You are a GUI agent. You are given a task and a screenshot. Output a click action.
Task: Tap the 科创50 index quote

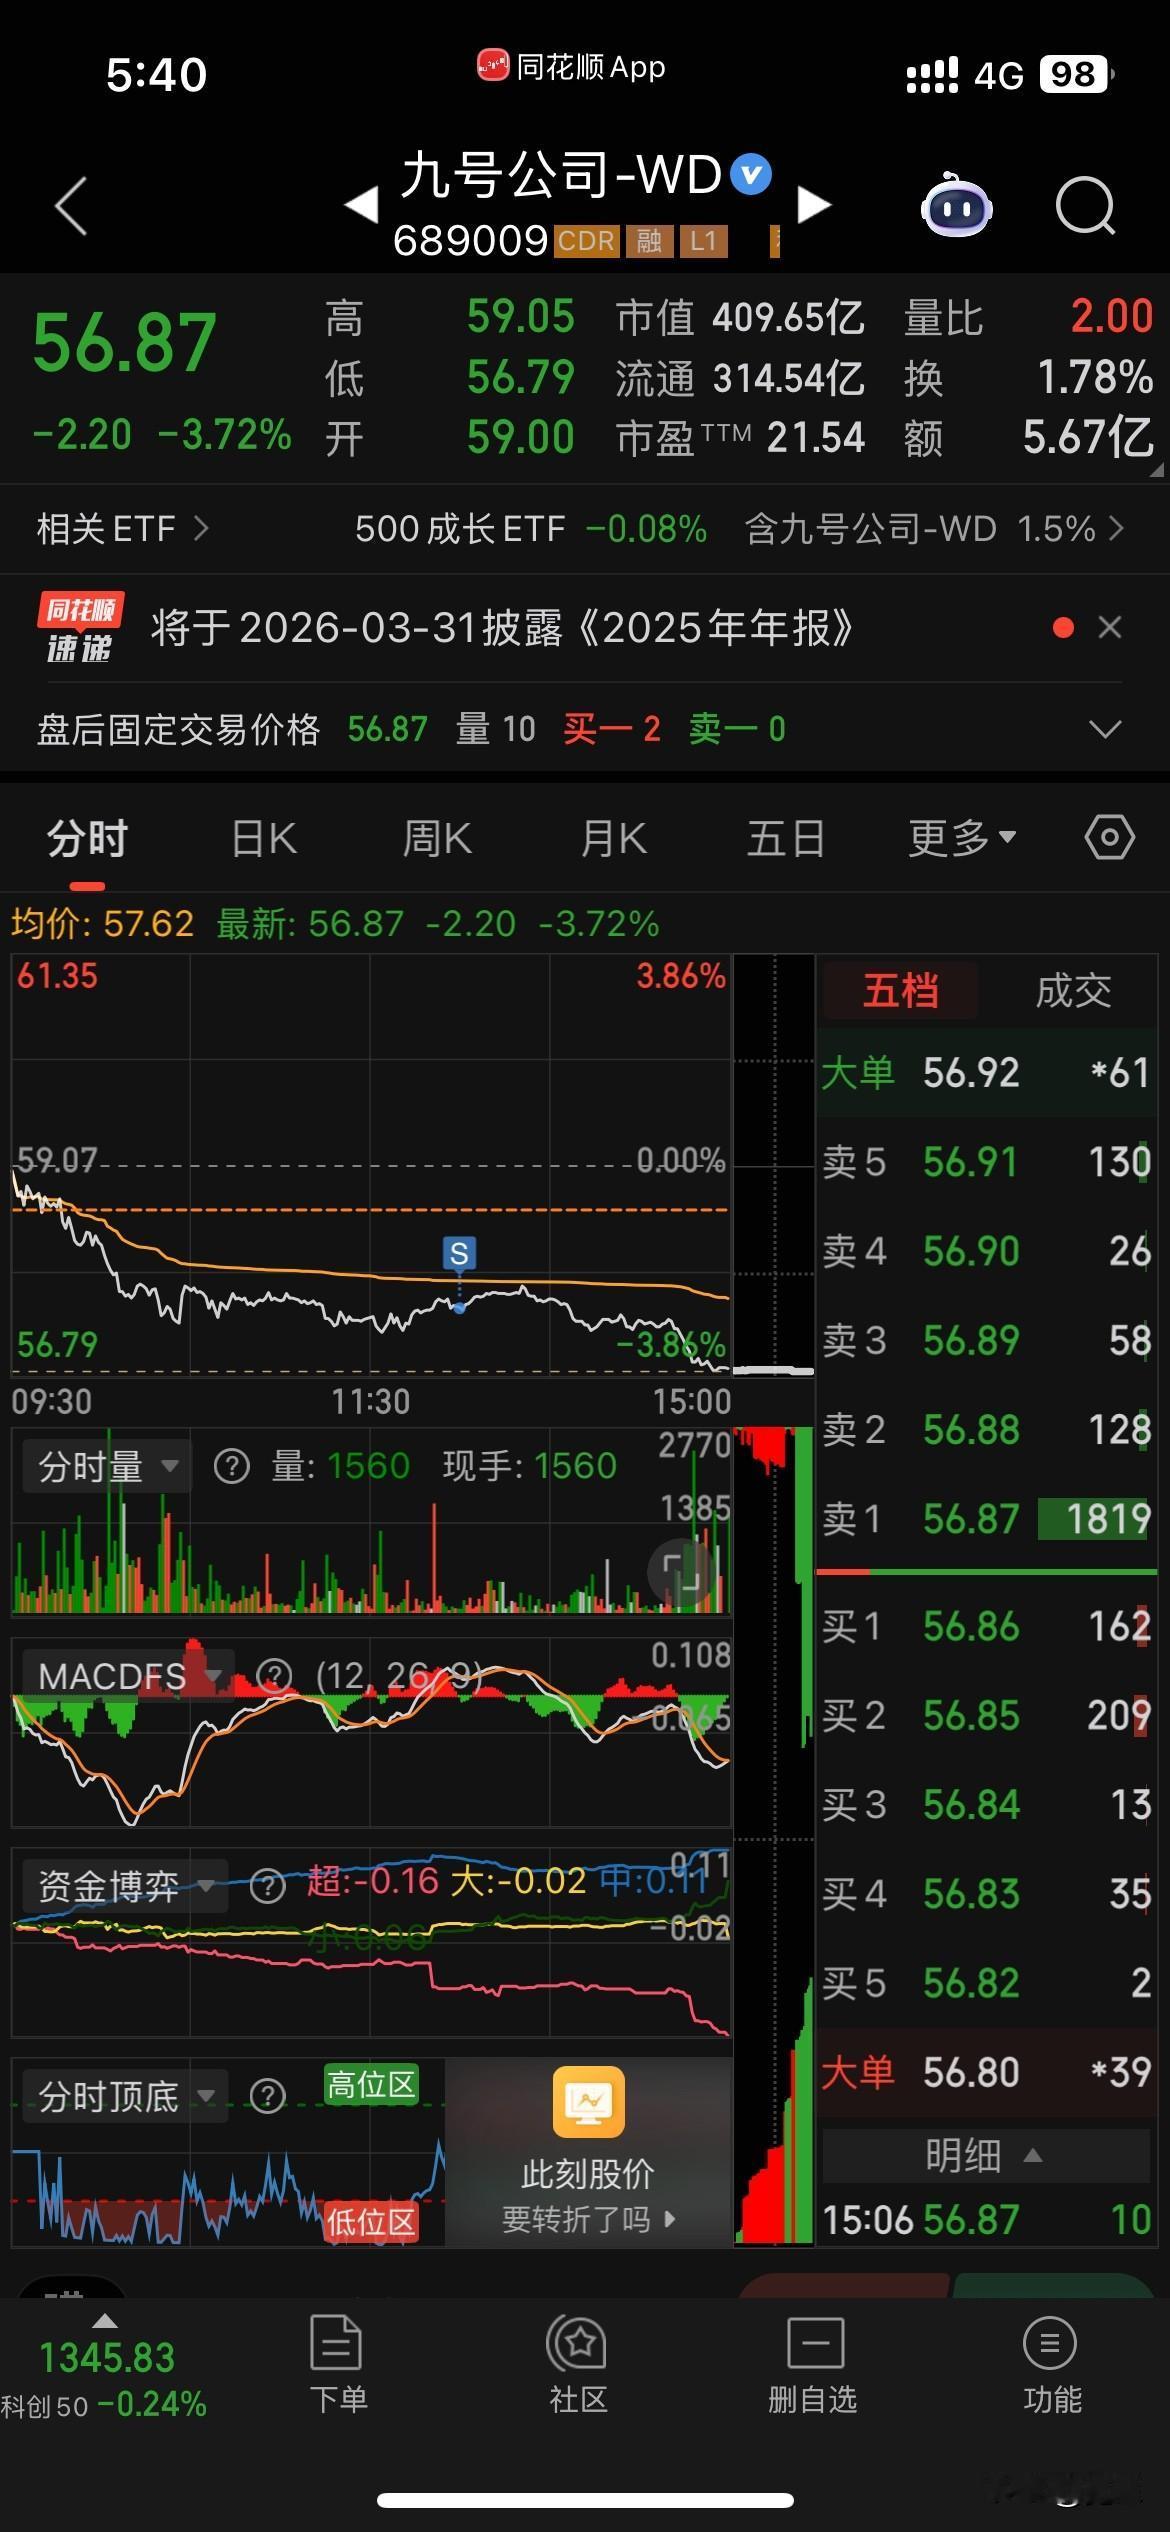pyautogui.click(x=104, y=2380)
